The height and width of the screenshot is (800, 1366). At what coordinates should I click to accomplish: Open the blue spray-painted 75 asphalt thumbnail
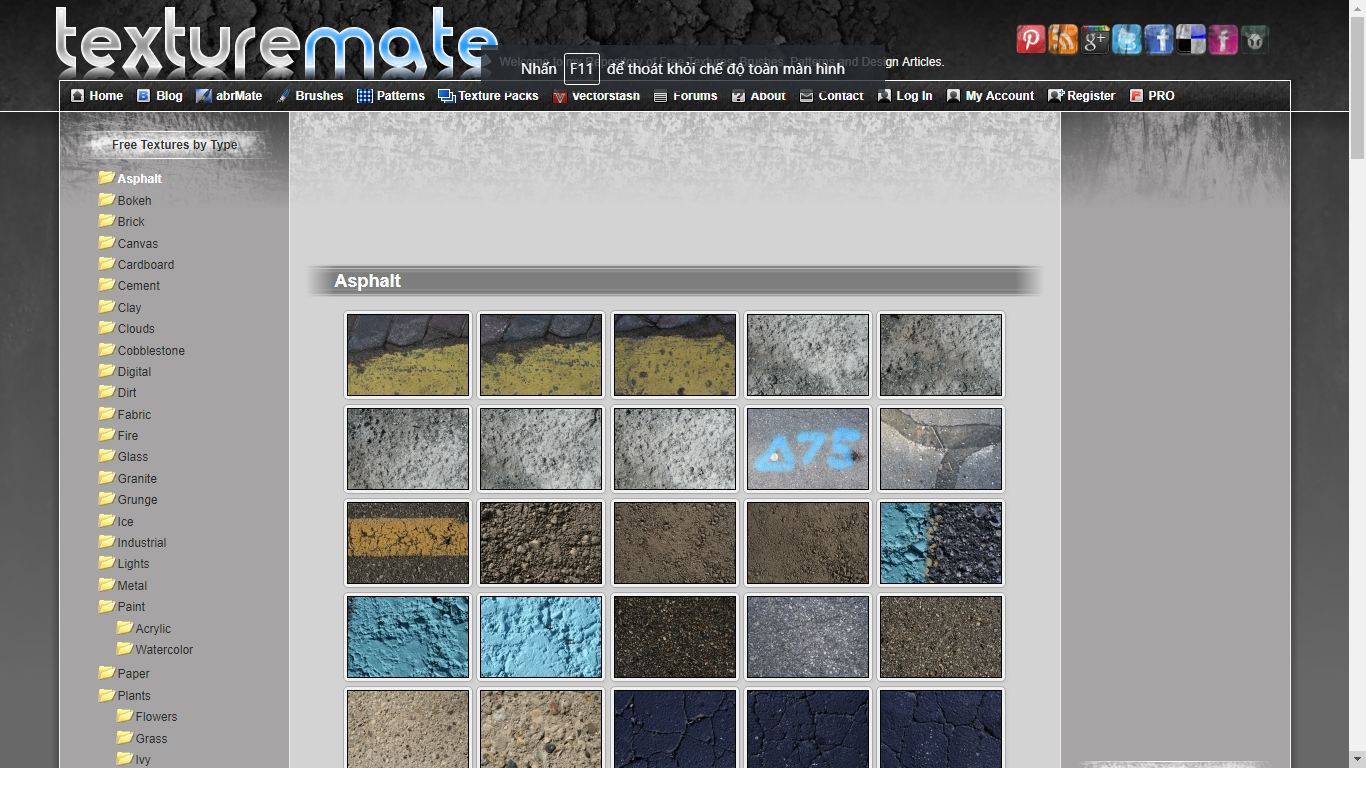[x=808, y=449]
